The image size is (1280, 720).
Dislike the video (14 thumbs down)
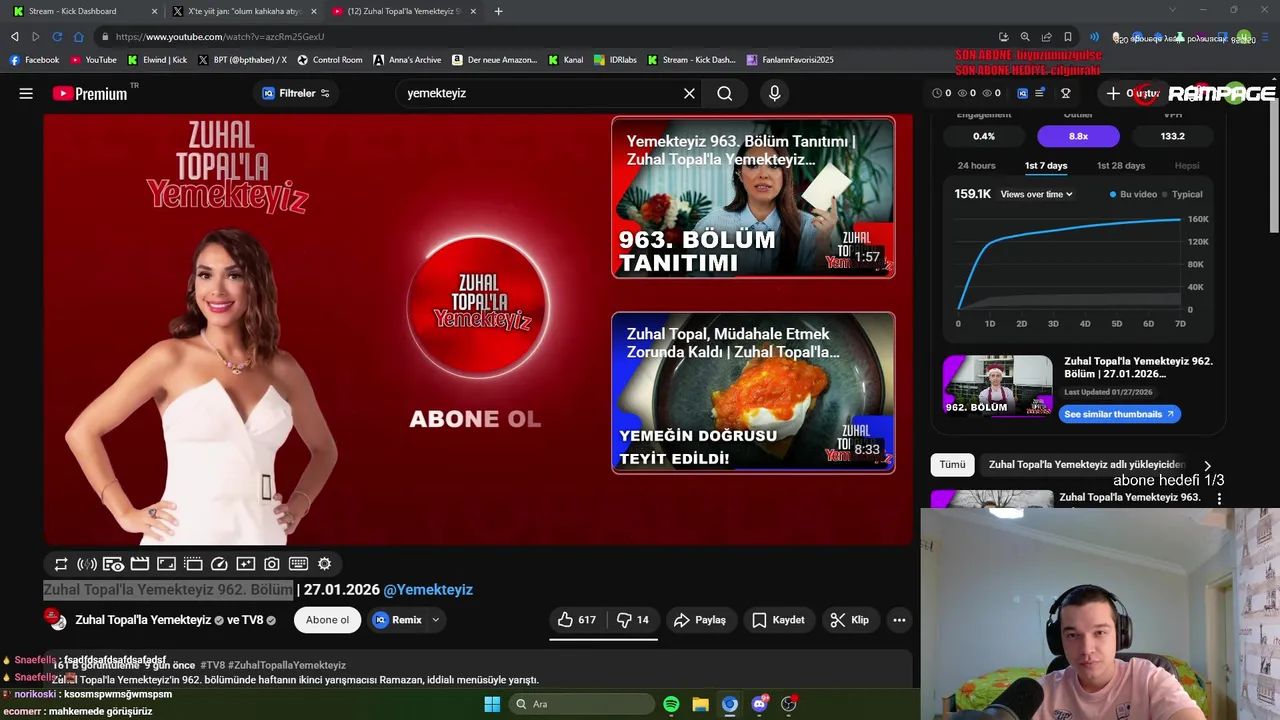(x=633, y=620)
